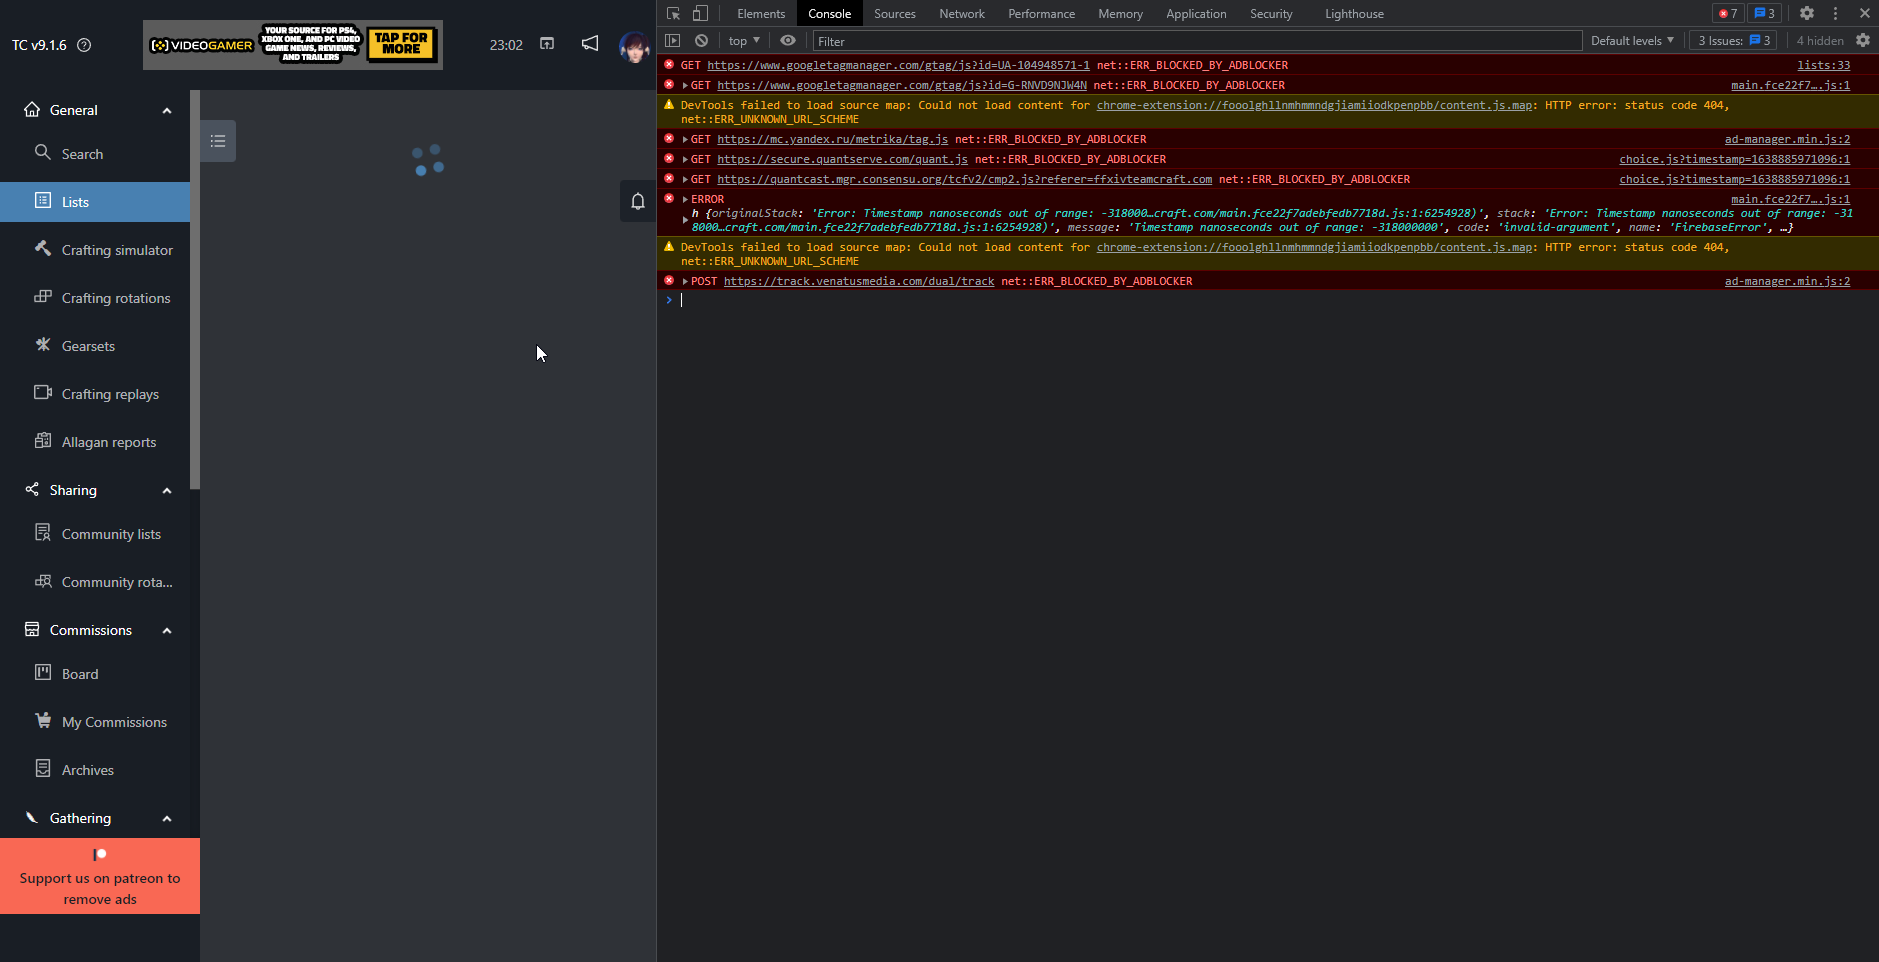Select the Gearsets sidebar item
This screenshot has height=962, width=1879.
(87, 345)
